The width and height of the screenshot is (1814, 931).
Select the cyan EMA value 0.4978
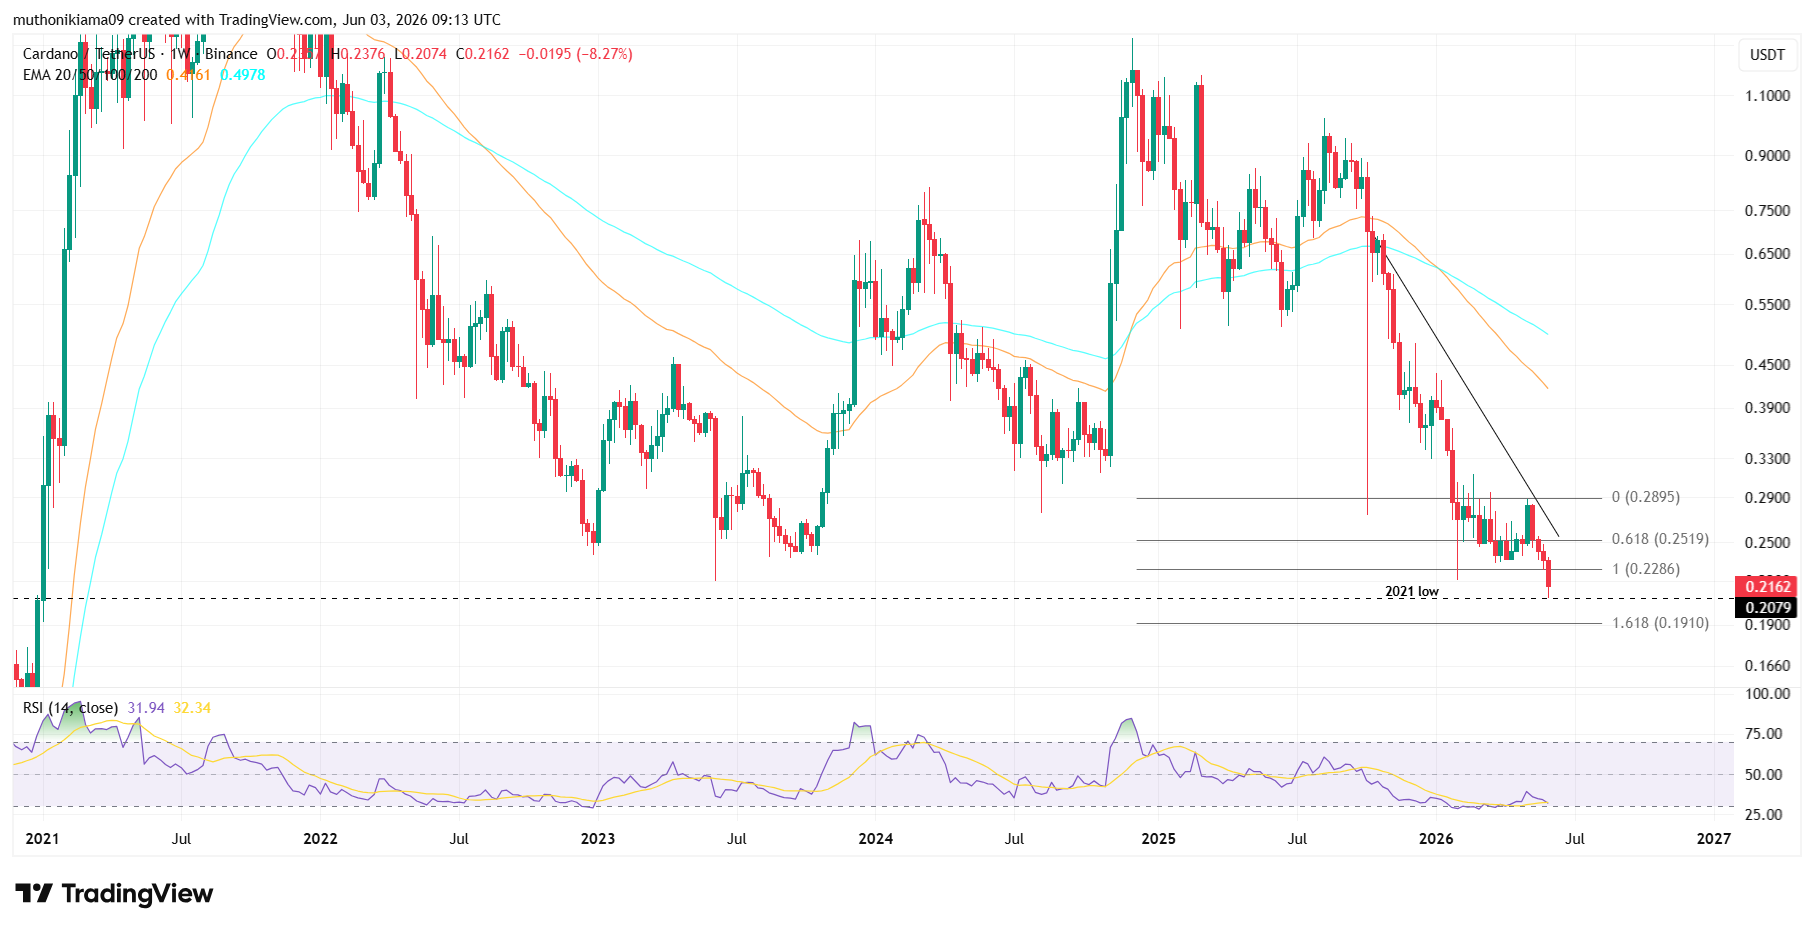pyautogui.click(x=243, y=75)
